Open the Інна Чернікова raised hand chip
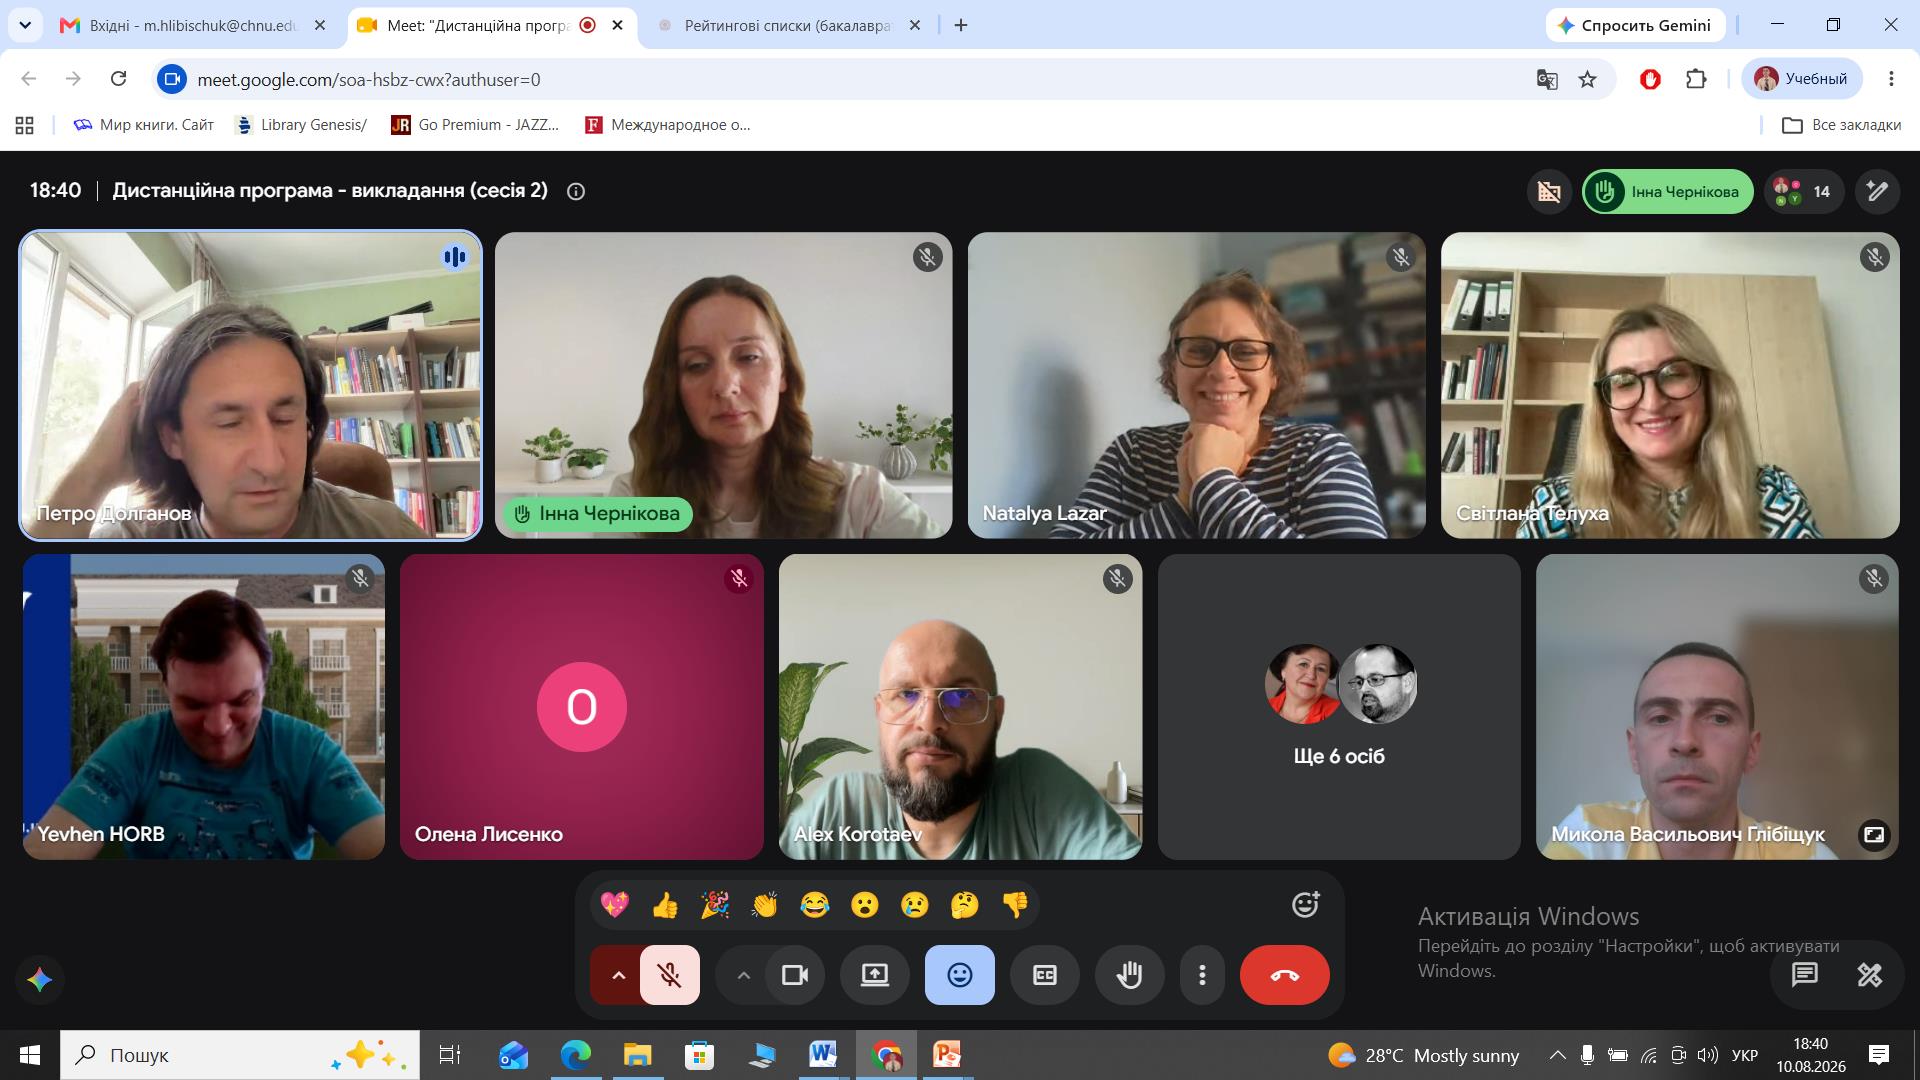The height and width of the screenshot is (1080, 1920). click(x=1668, y=191)
